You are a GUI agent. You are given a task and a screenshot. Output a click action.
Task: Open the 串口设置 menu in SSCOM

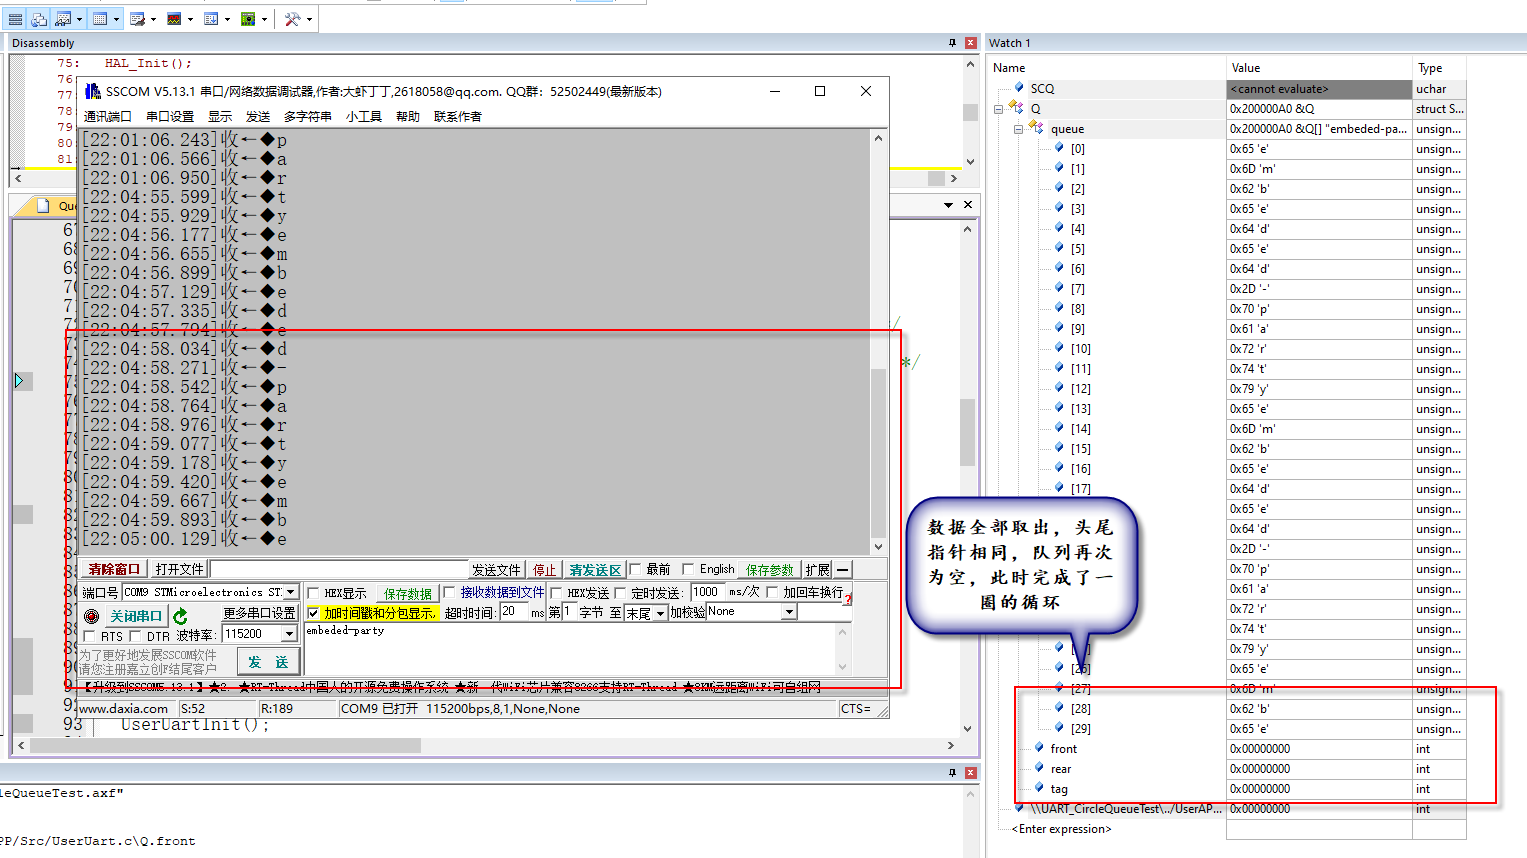tap(170, 116)
